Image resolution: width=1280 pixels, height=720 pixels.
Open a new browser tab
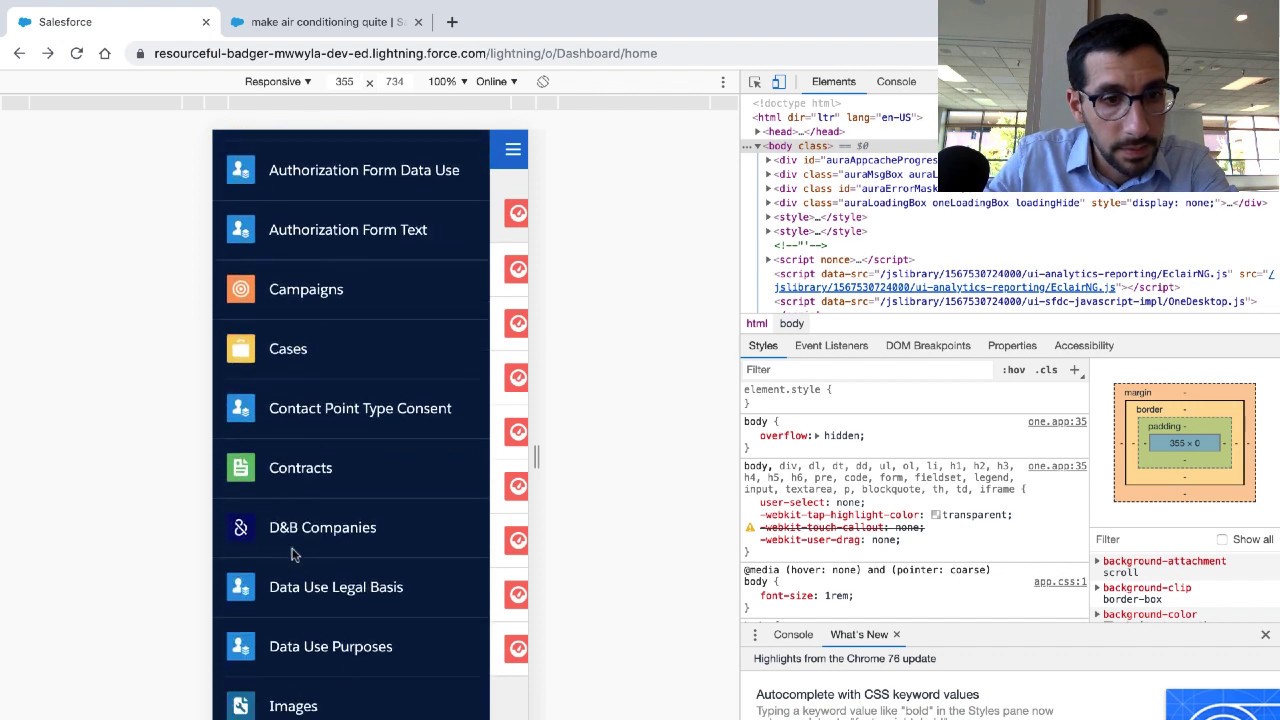pos(452,22)
